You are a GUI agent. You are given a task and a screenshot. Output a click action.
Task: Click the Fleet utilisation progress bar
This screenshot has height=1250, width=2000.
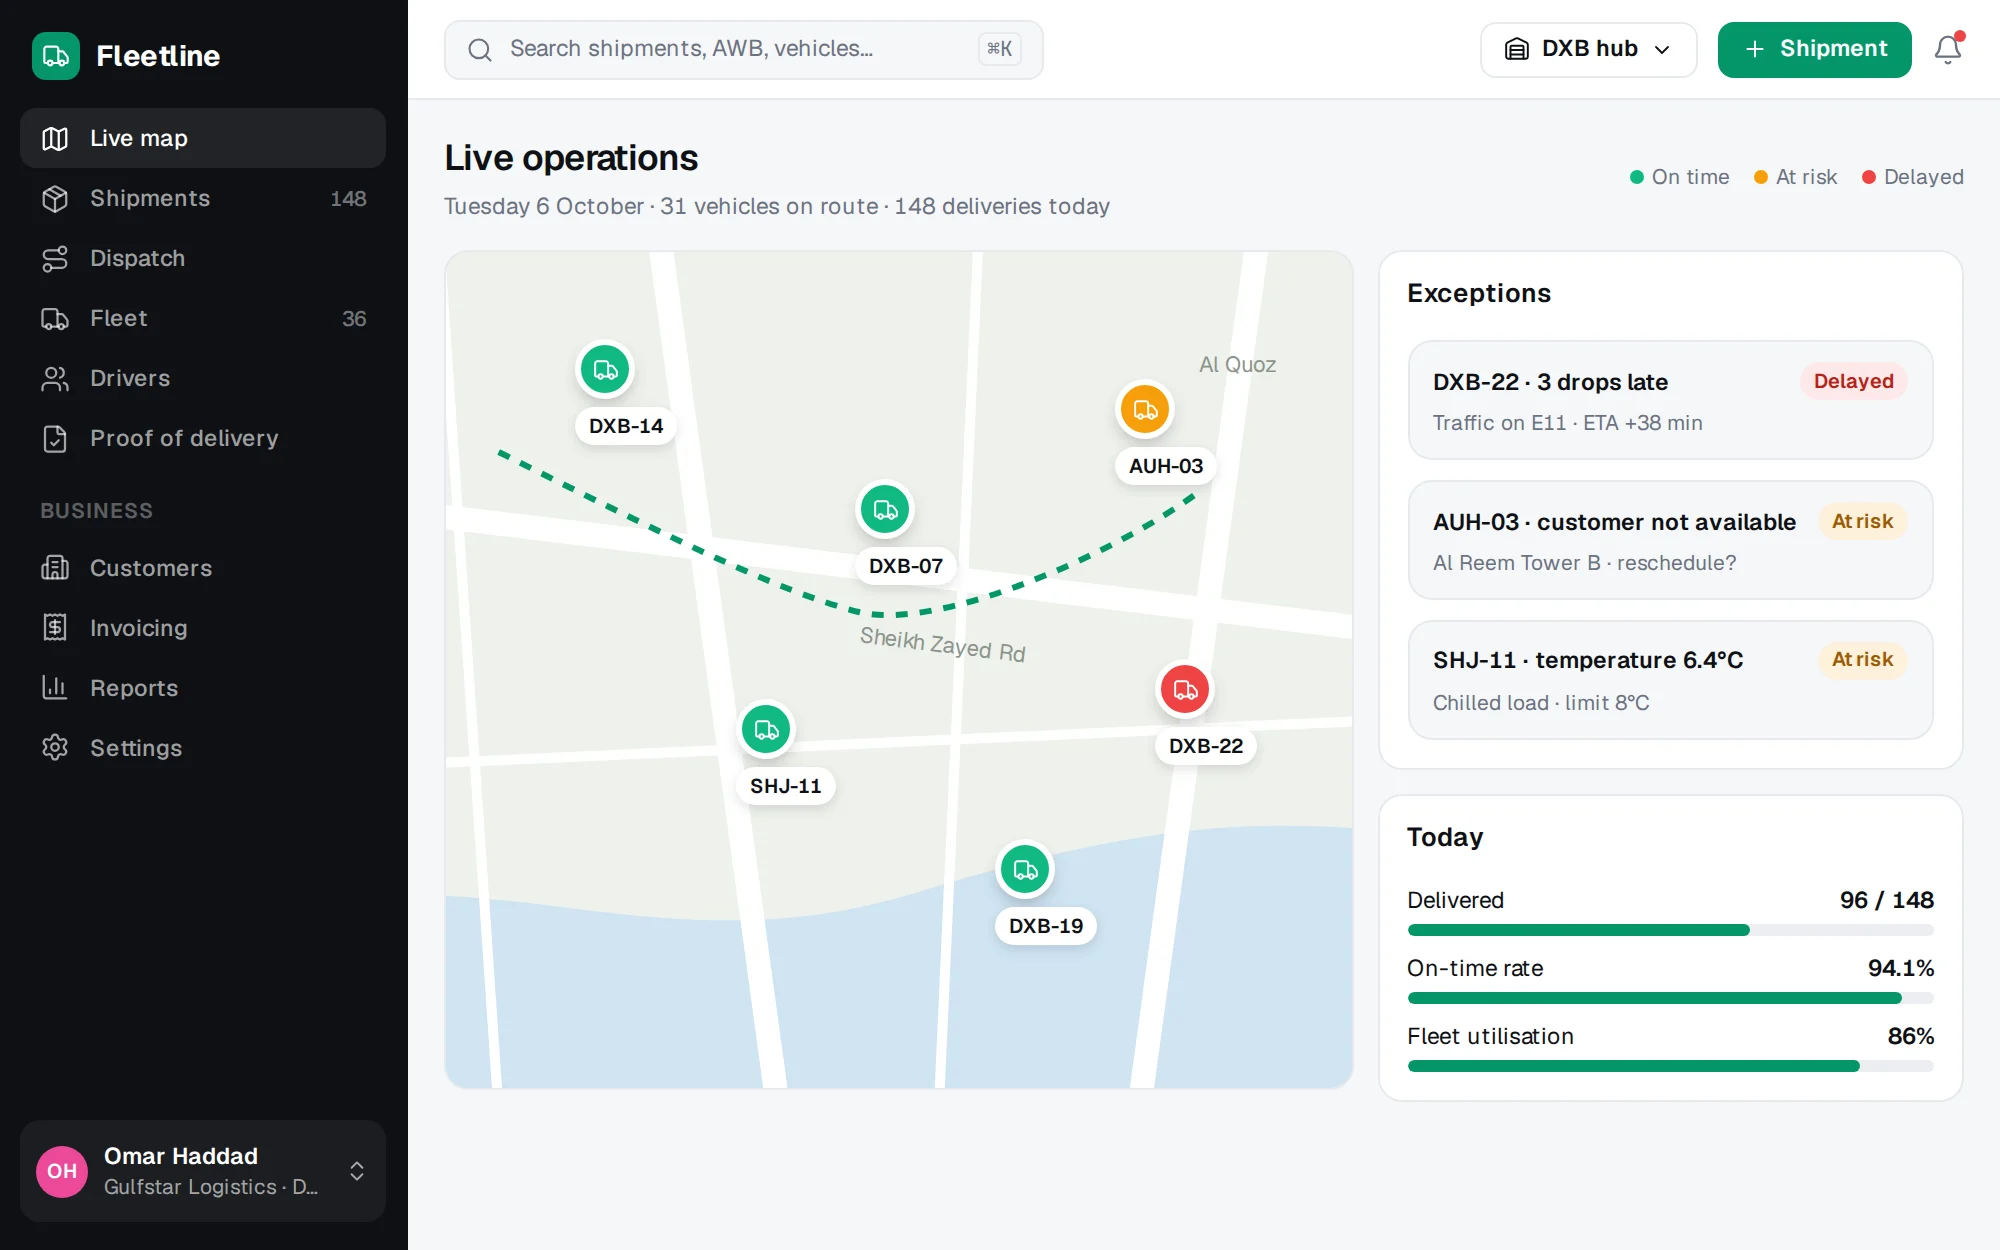pyautogui.click(x=1670, y=1066)
